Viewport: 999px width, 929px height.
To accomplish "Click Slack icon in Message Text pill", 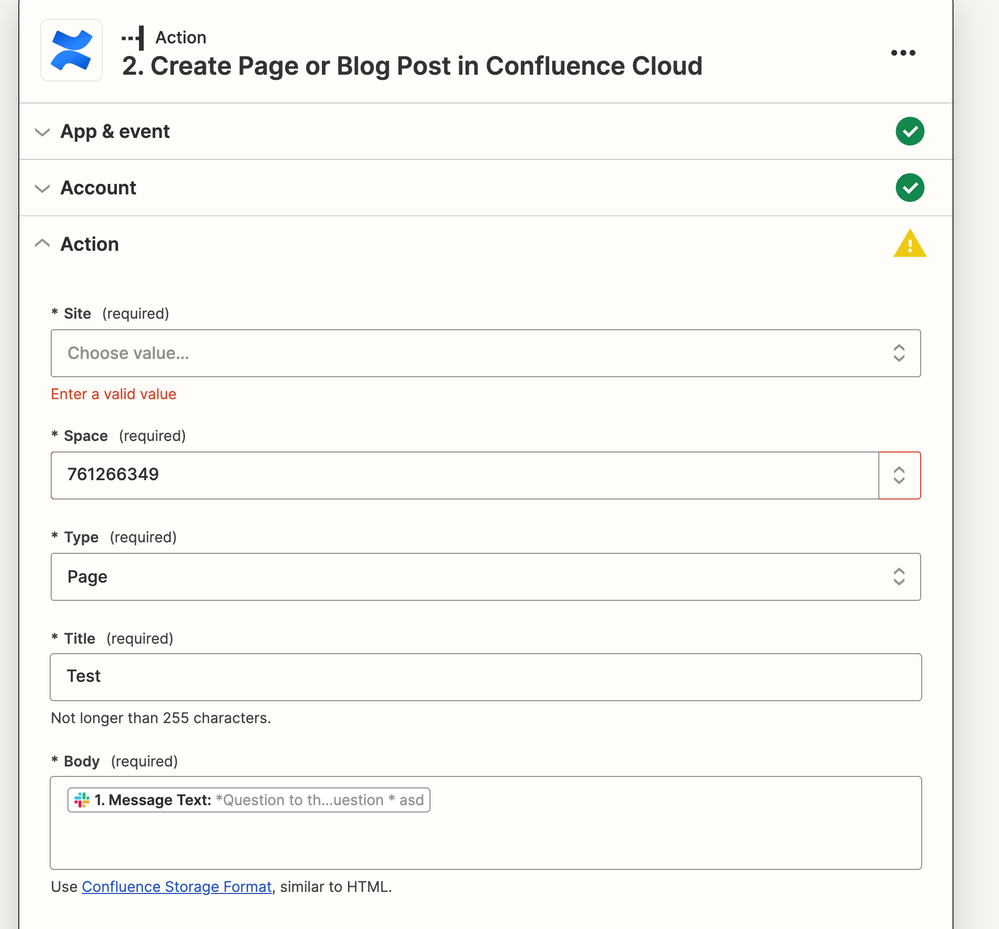I will [82, 800].
